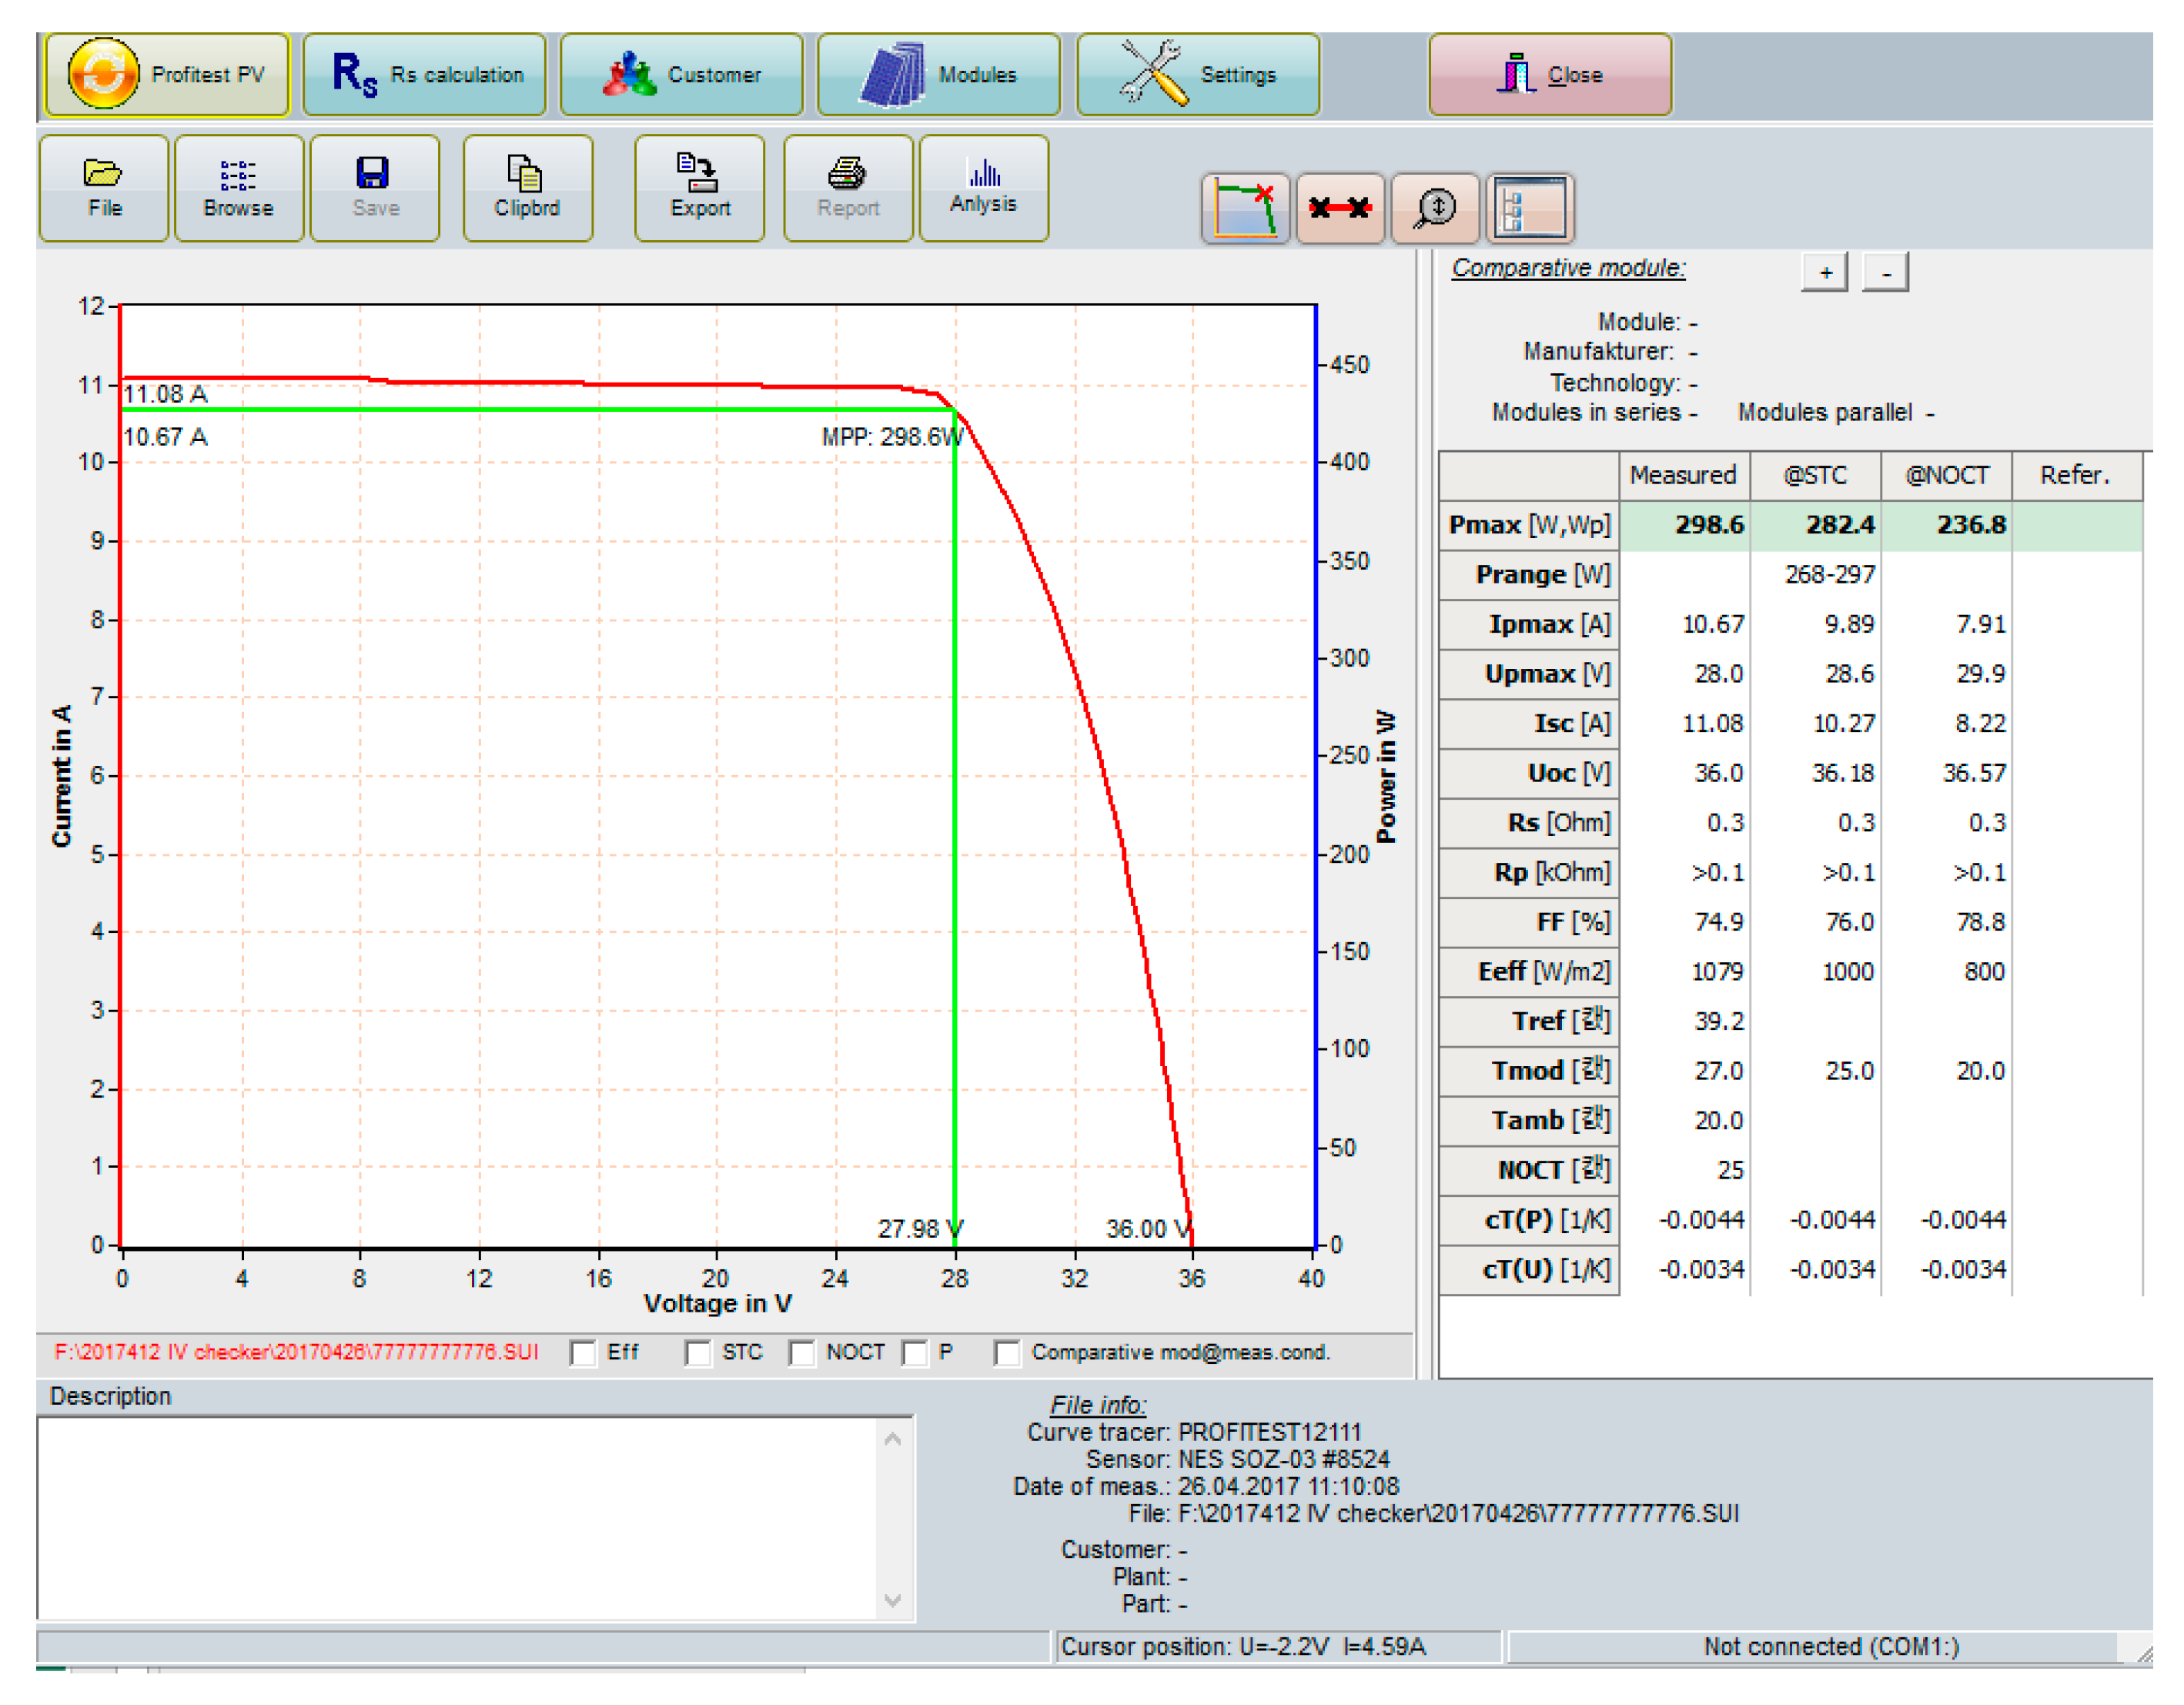Click the magnifier zoom icon
The width and height of the screenshot is (2184, 1705).
[1435, 208]
